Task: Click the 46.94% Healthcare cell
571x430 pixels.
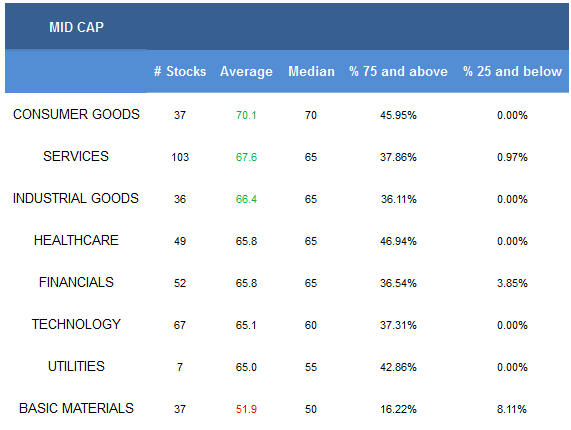Action: coord(398,241)
